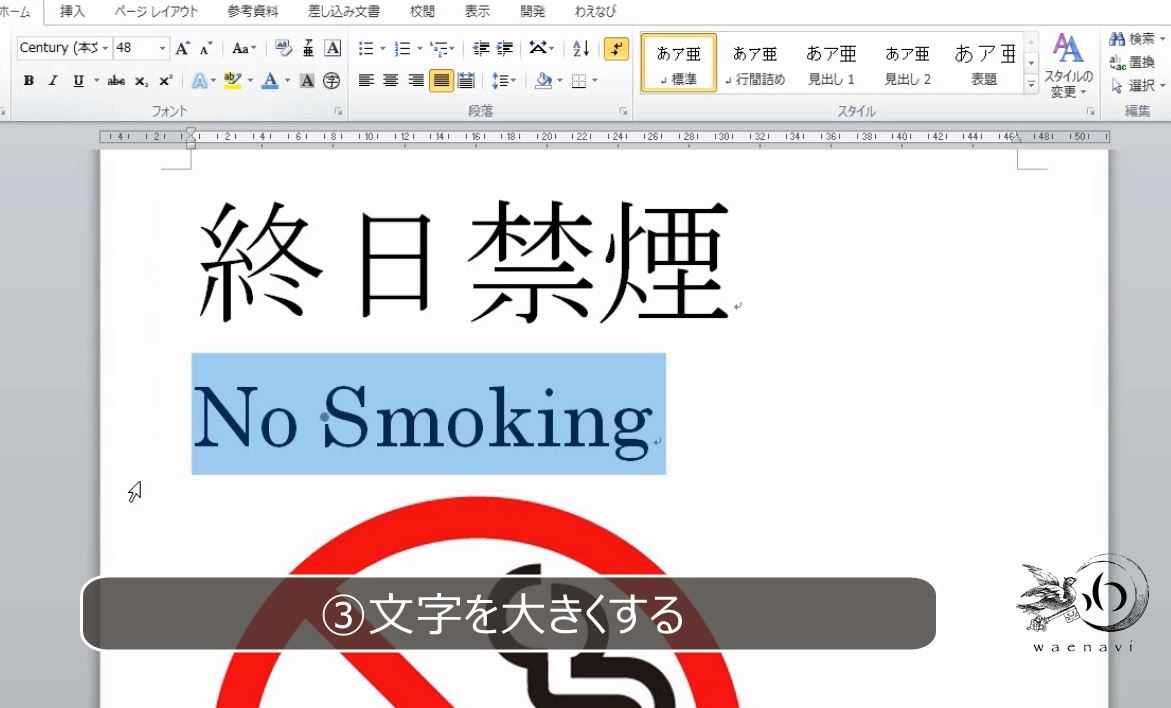Image resolution: width=1171 pixels, height=708 pixels.
Task: Toggle justify alignment button
Action: (x=441, y=81)
